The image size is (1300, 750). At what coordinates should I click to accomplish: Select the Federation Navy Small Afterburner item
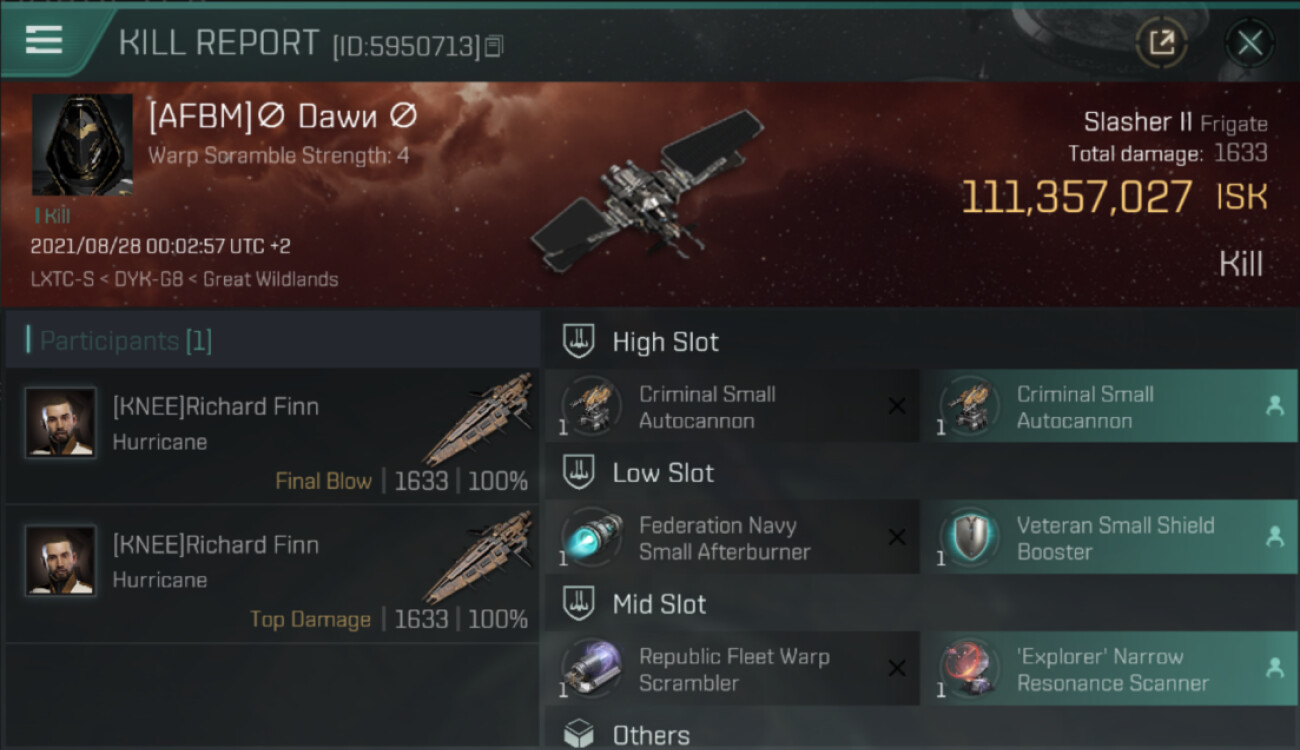point(732,538)
